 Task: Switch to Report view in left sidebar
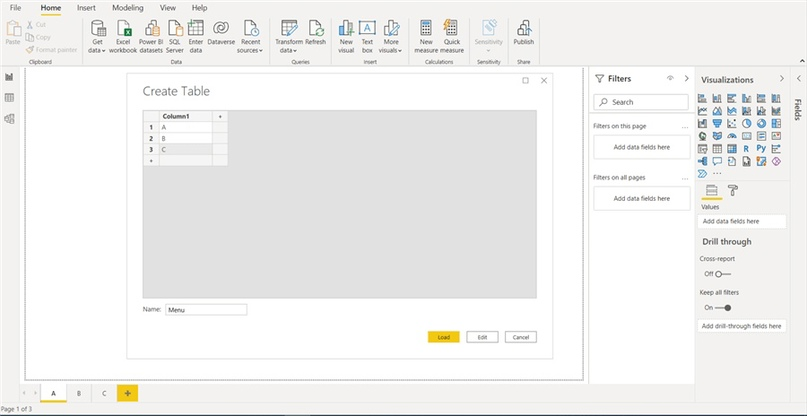click(9, 77)
